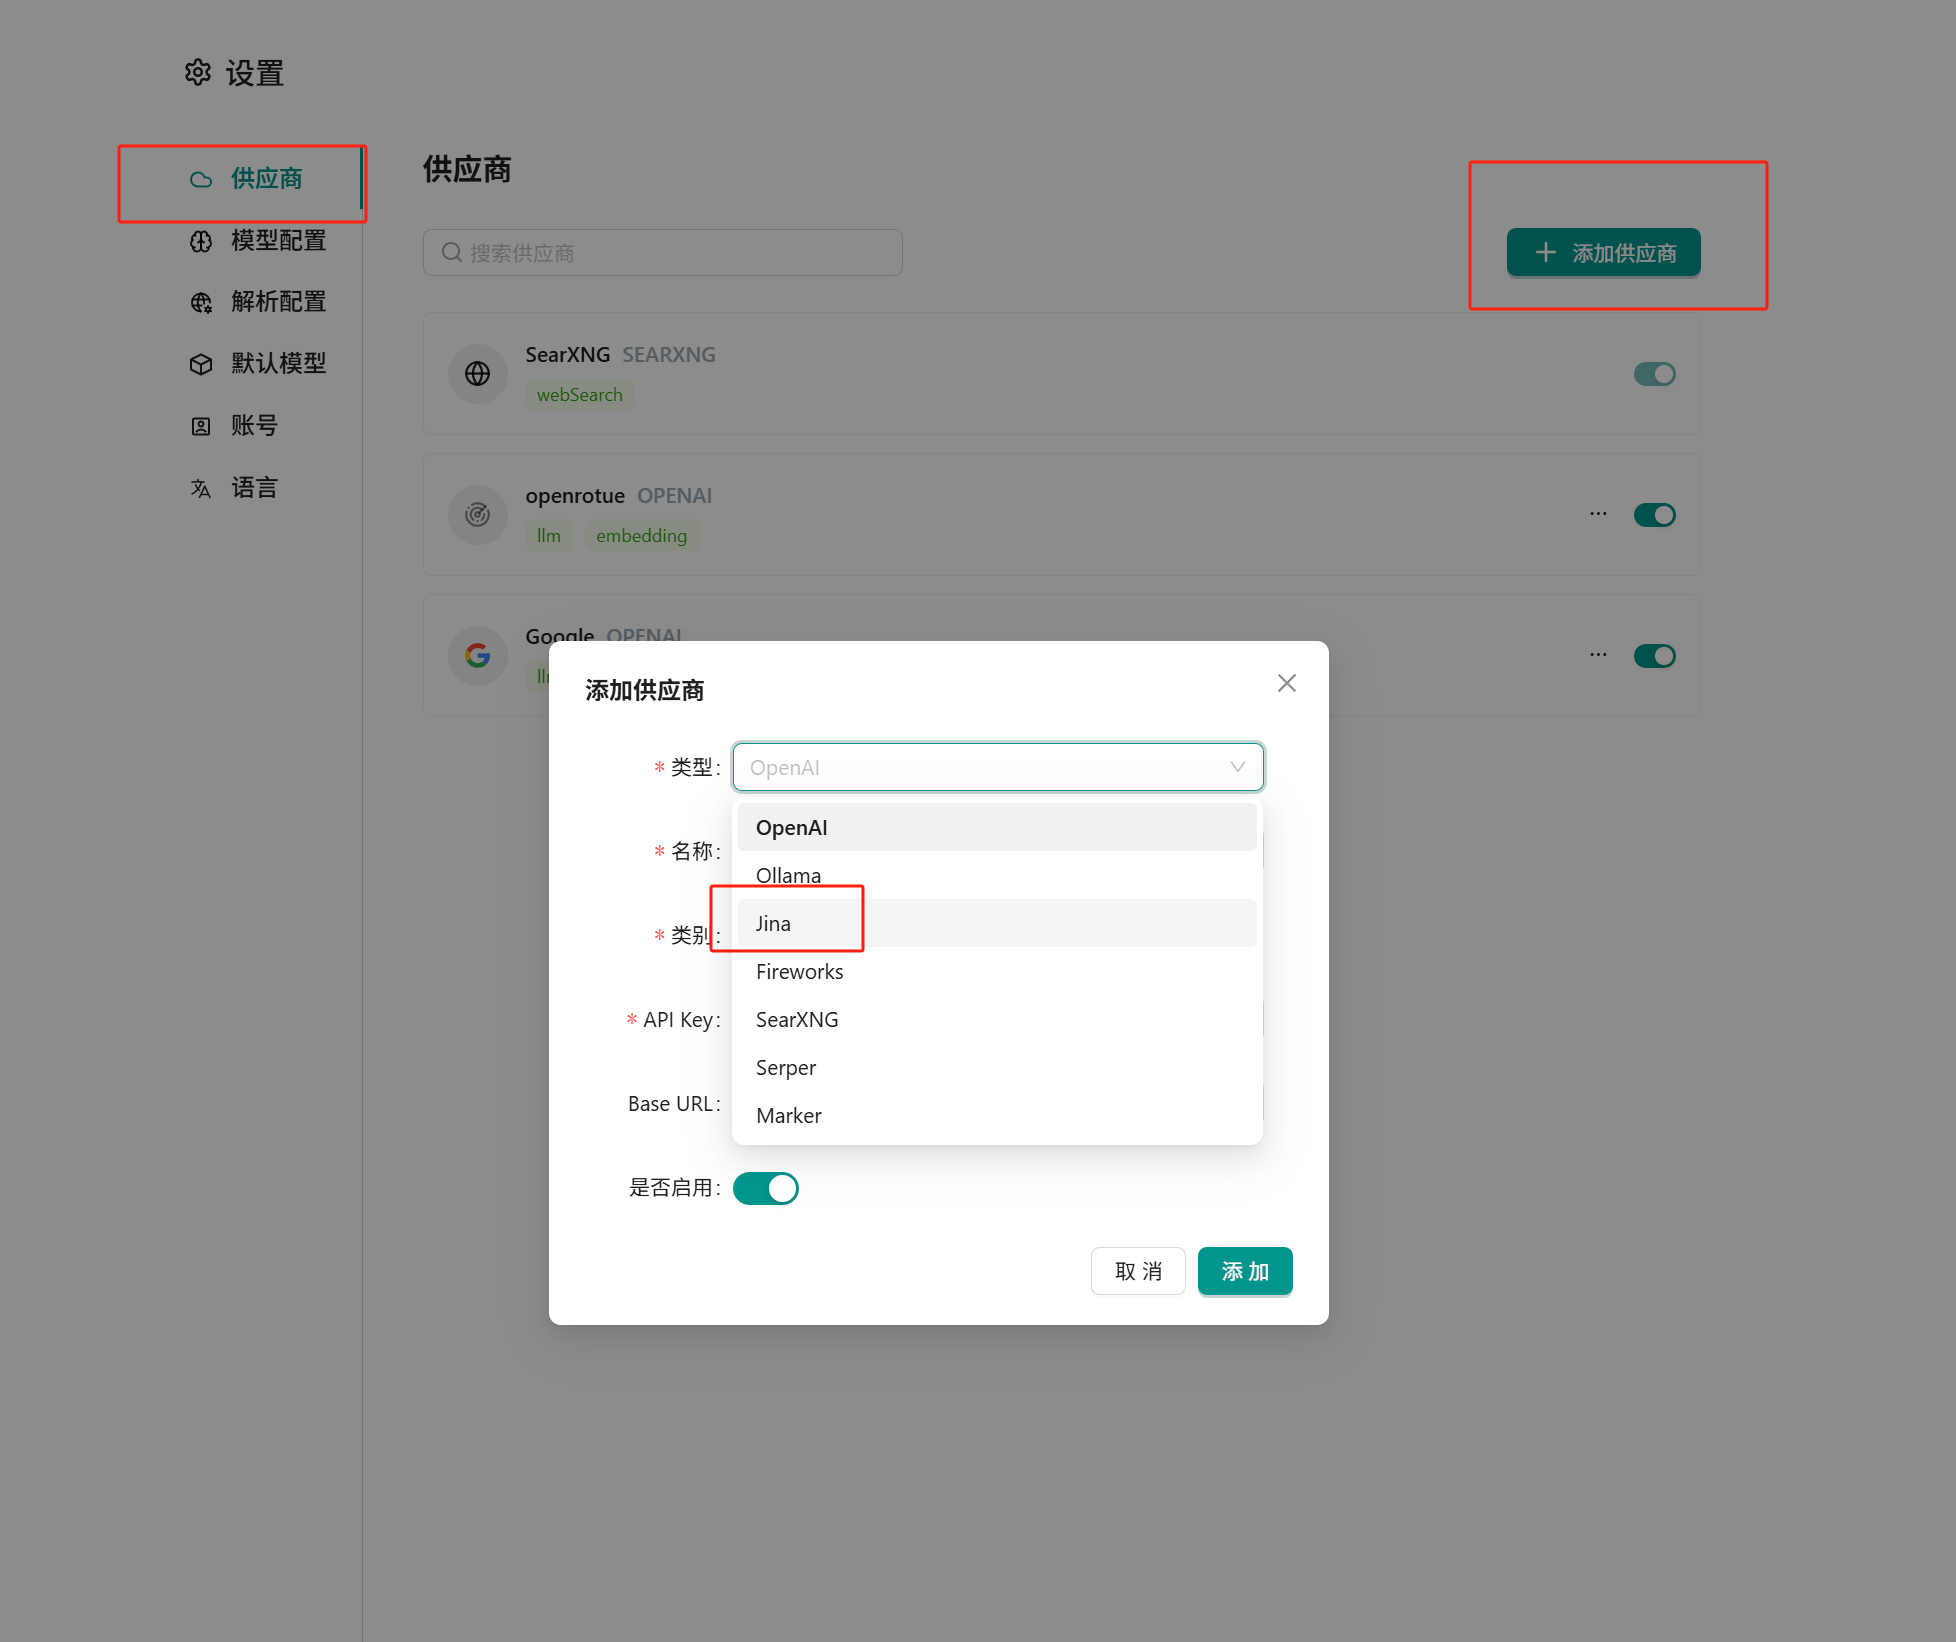This screenshot has height=1642, width=1956.
Task: Toggle the SearXNG provider switch
Action: coord(1654,374)
